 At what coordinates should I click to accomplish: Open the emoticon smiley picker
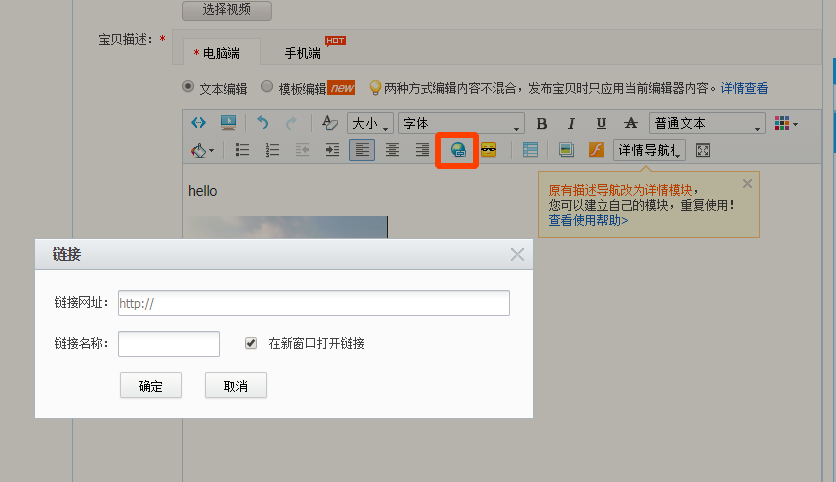click(x=488, y=150)
